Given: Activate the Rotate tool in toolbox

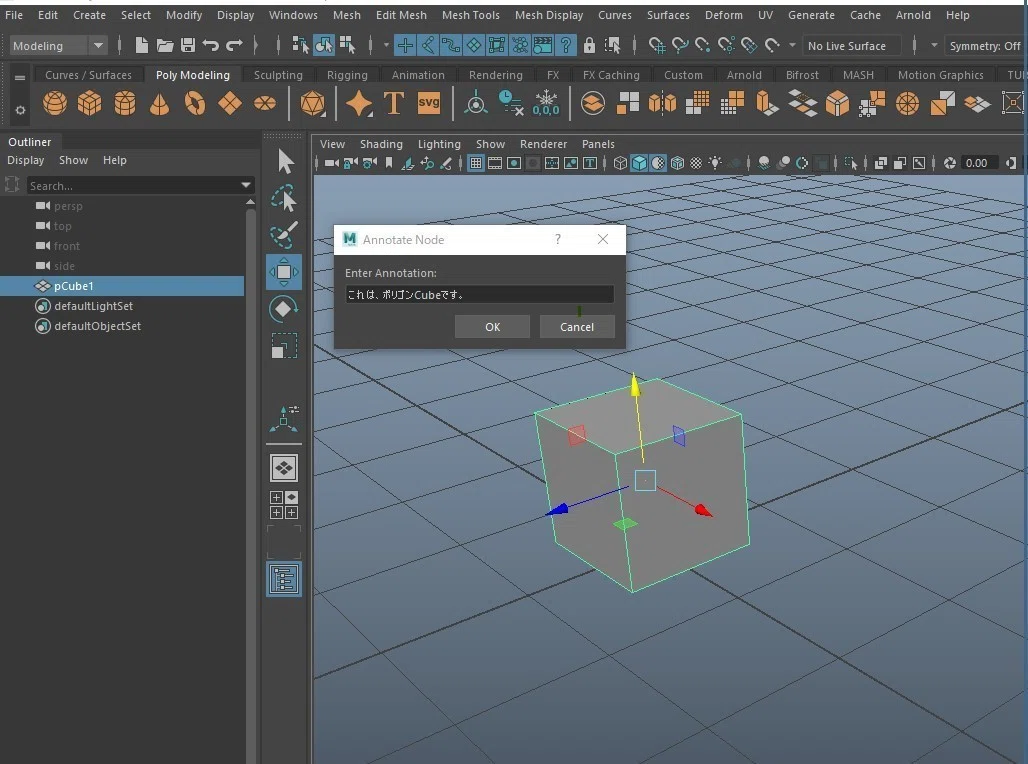Looking at the screenshot, I should (x=284, y=308).
